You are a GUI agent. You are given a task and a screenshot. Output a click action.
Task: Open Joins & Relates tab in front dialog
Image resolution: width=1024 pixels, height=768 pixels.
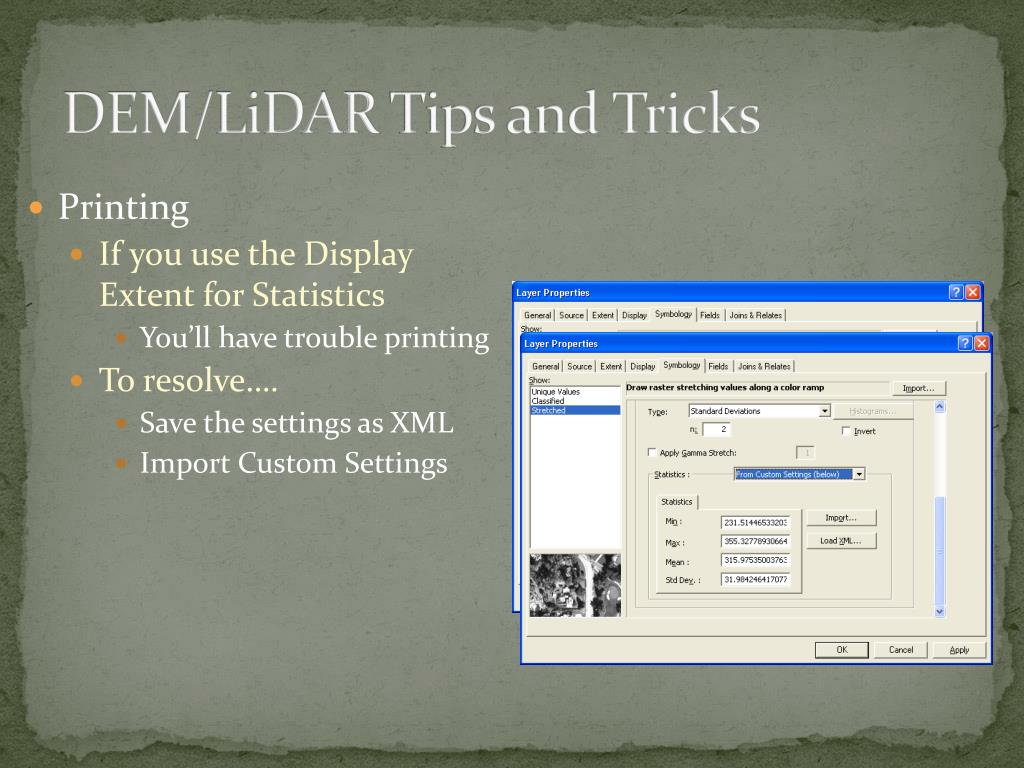[x=764, y=366]
